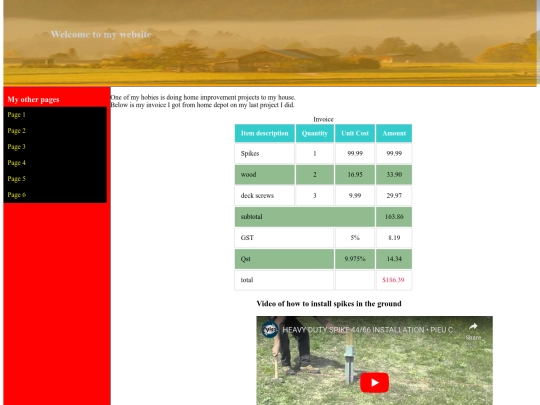Open the video title link 'HEAVY DUTY SPIKE'
The width and height of the screenshot is (540, 405).
pyautogui.click(x=367, y=330)
